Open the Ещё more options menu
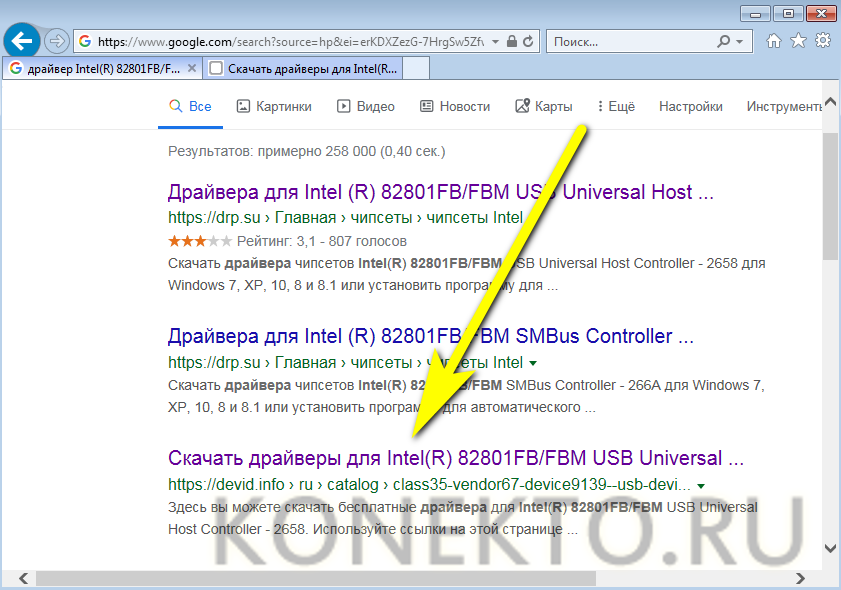Image resolution: width=841 pixels, height=590 pixels. click(615, 106)
